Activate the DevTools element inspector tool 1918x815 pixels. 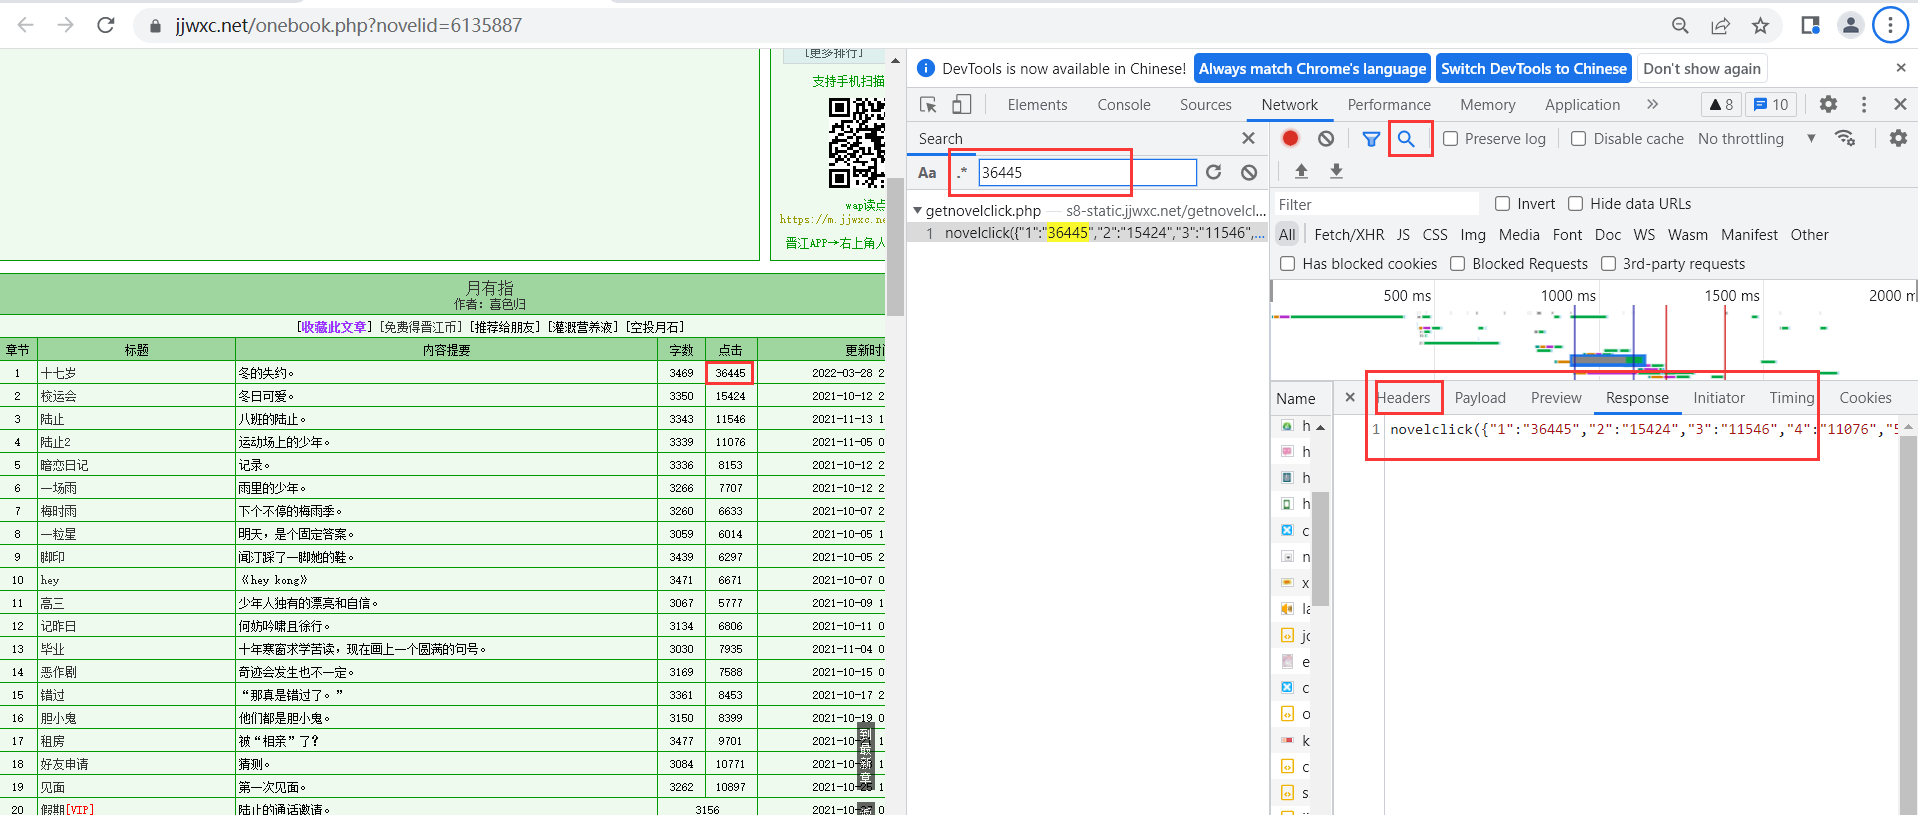928,105
